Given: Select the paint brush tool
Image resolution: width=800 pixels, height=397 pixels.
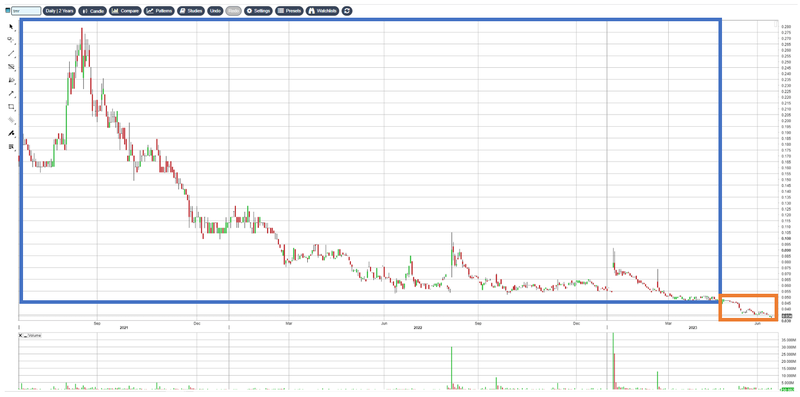Looking at the screenshot, I should pos(11,133).
